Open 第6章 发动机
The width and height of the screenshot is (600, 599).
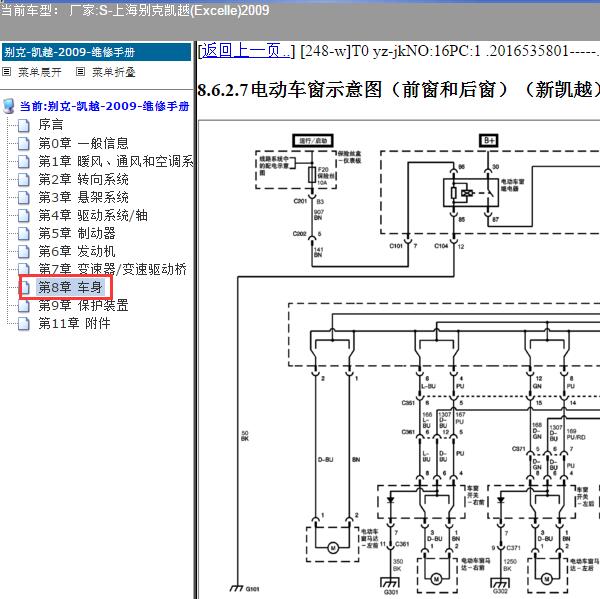click(x=77, y=251)
